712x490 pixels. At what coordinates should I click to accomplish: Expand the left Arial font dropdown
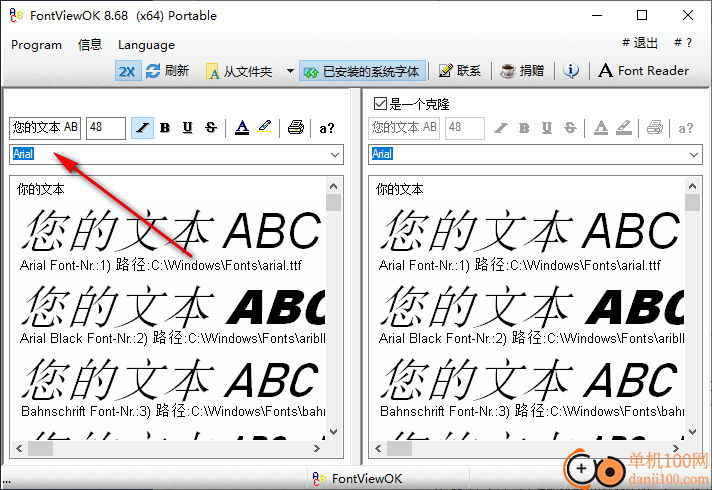pyautogui.click(x=335, y=154)
